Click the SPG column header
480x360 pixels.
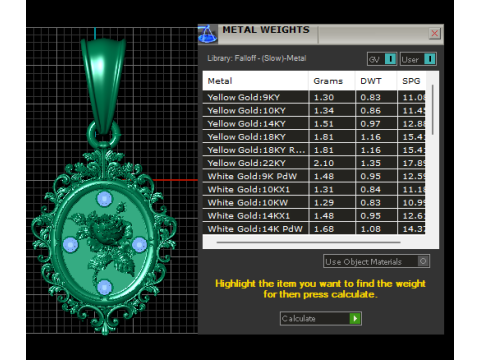click(x=411, y=81)
